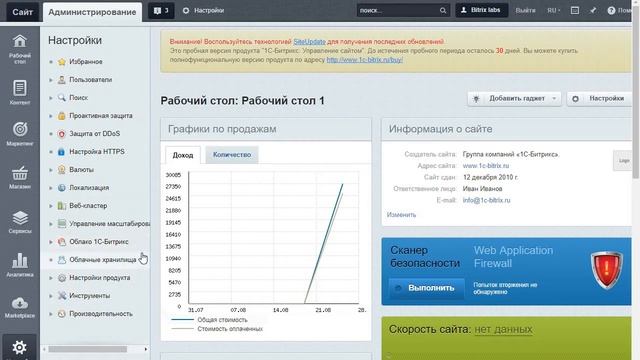The image size is (640, 360).
Task: Click the Проактивная защита lock icon
Action: coord(62,116)
